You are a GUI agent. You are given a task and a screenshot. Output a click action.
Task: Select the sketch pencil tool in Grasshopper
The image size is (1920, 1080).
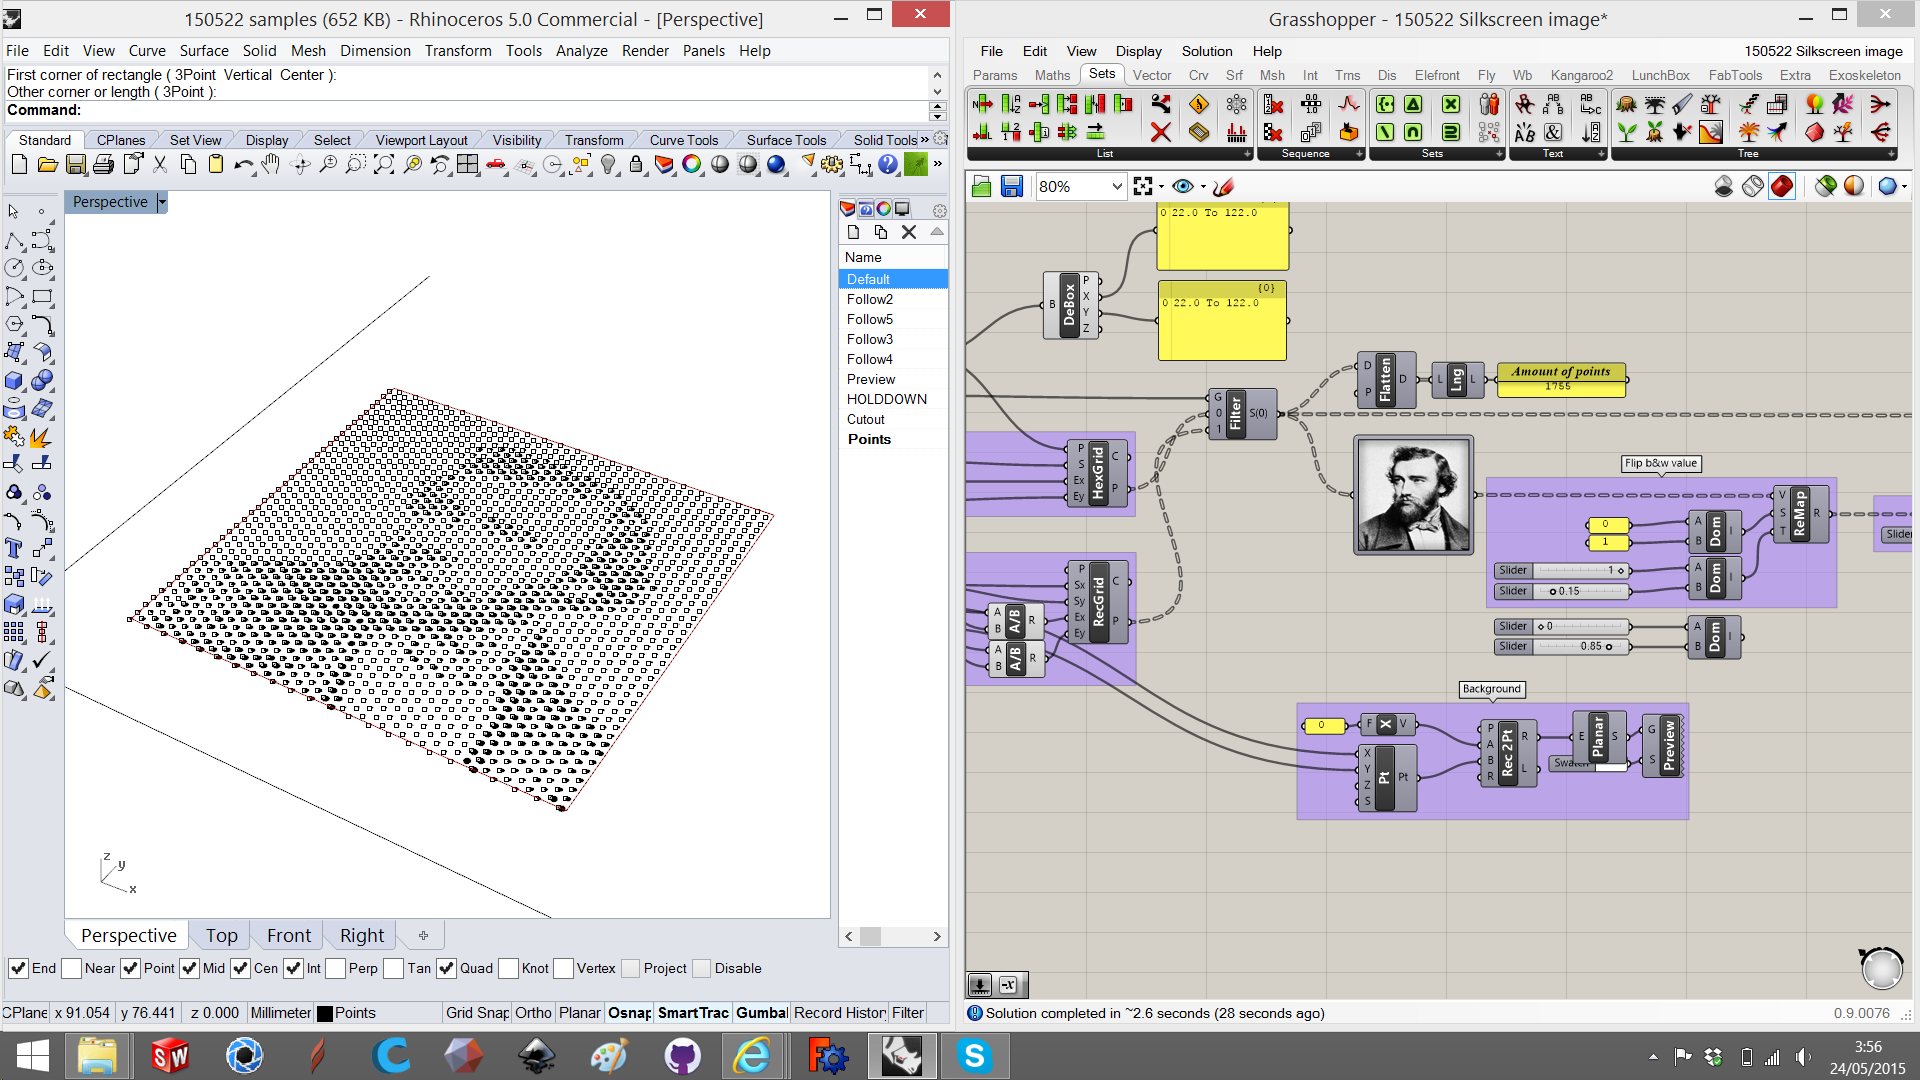pyautogui.click(x=1223, y=186)
